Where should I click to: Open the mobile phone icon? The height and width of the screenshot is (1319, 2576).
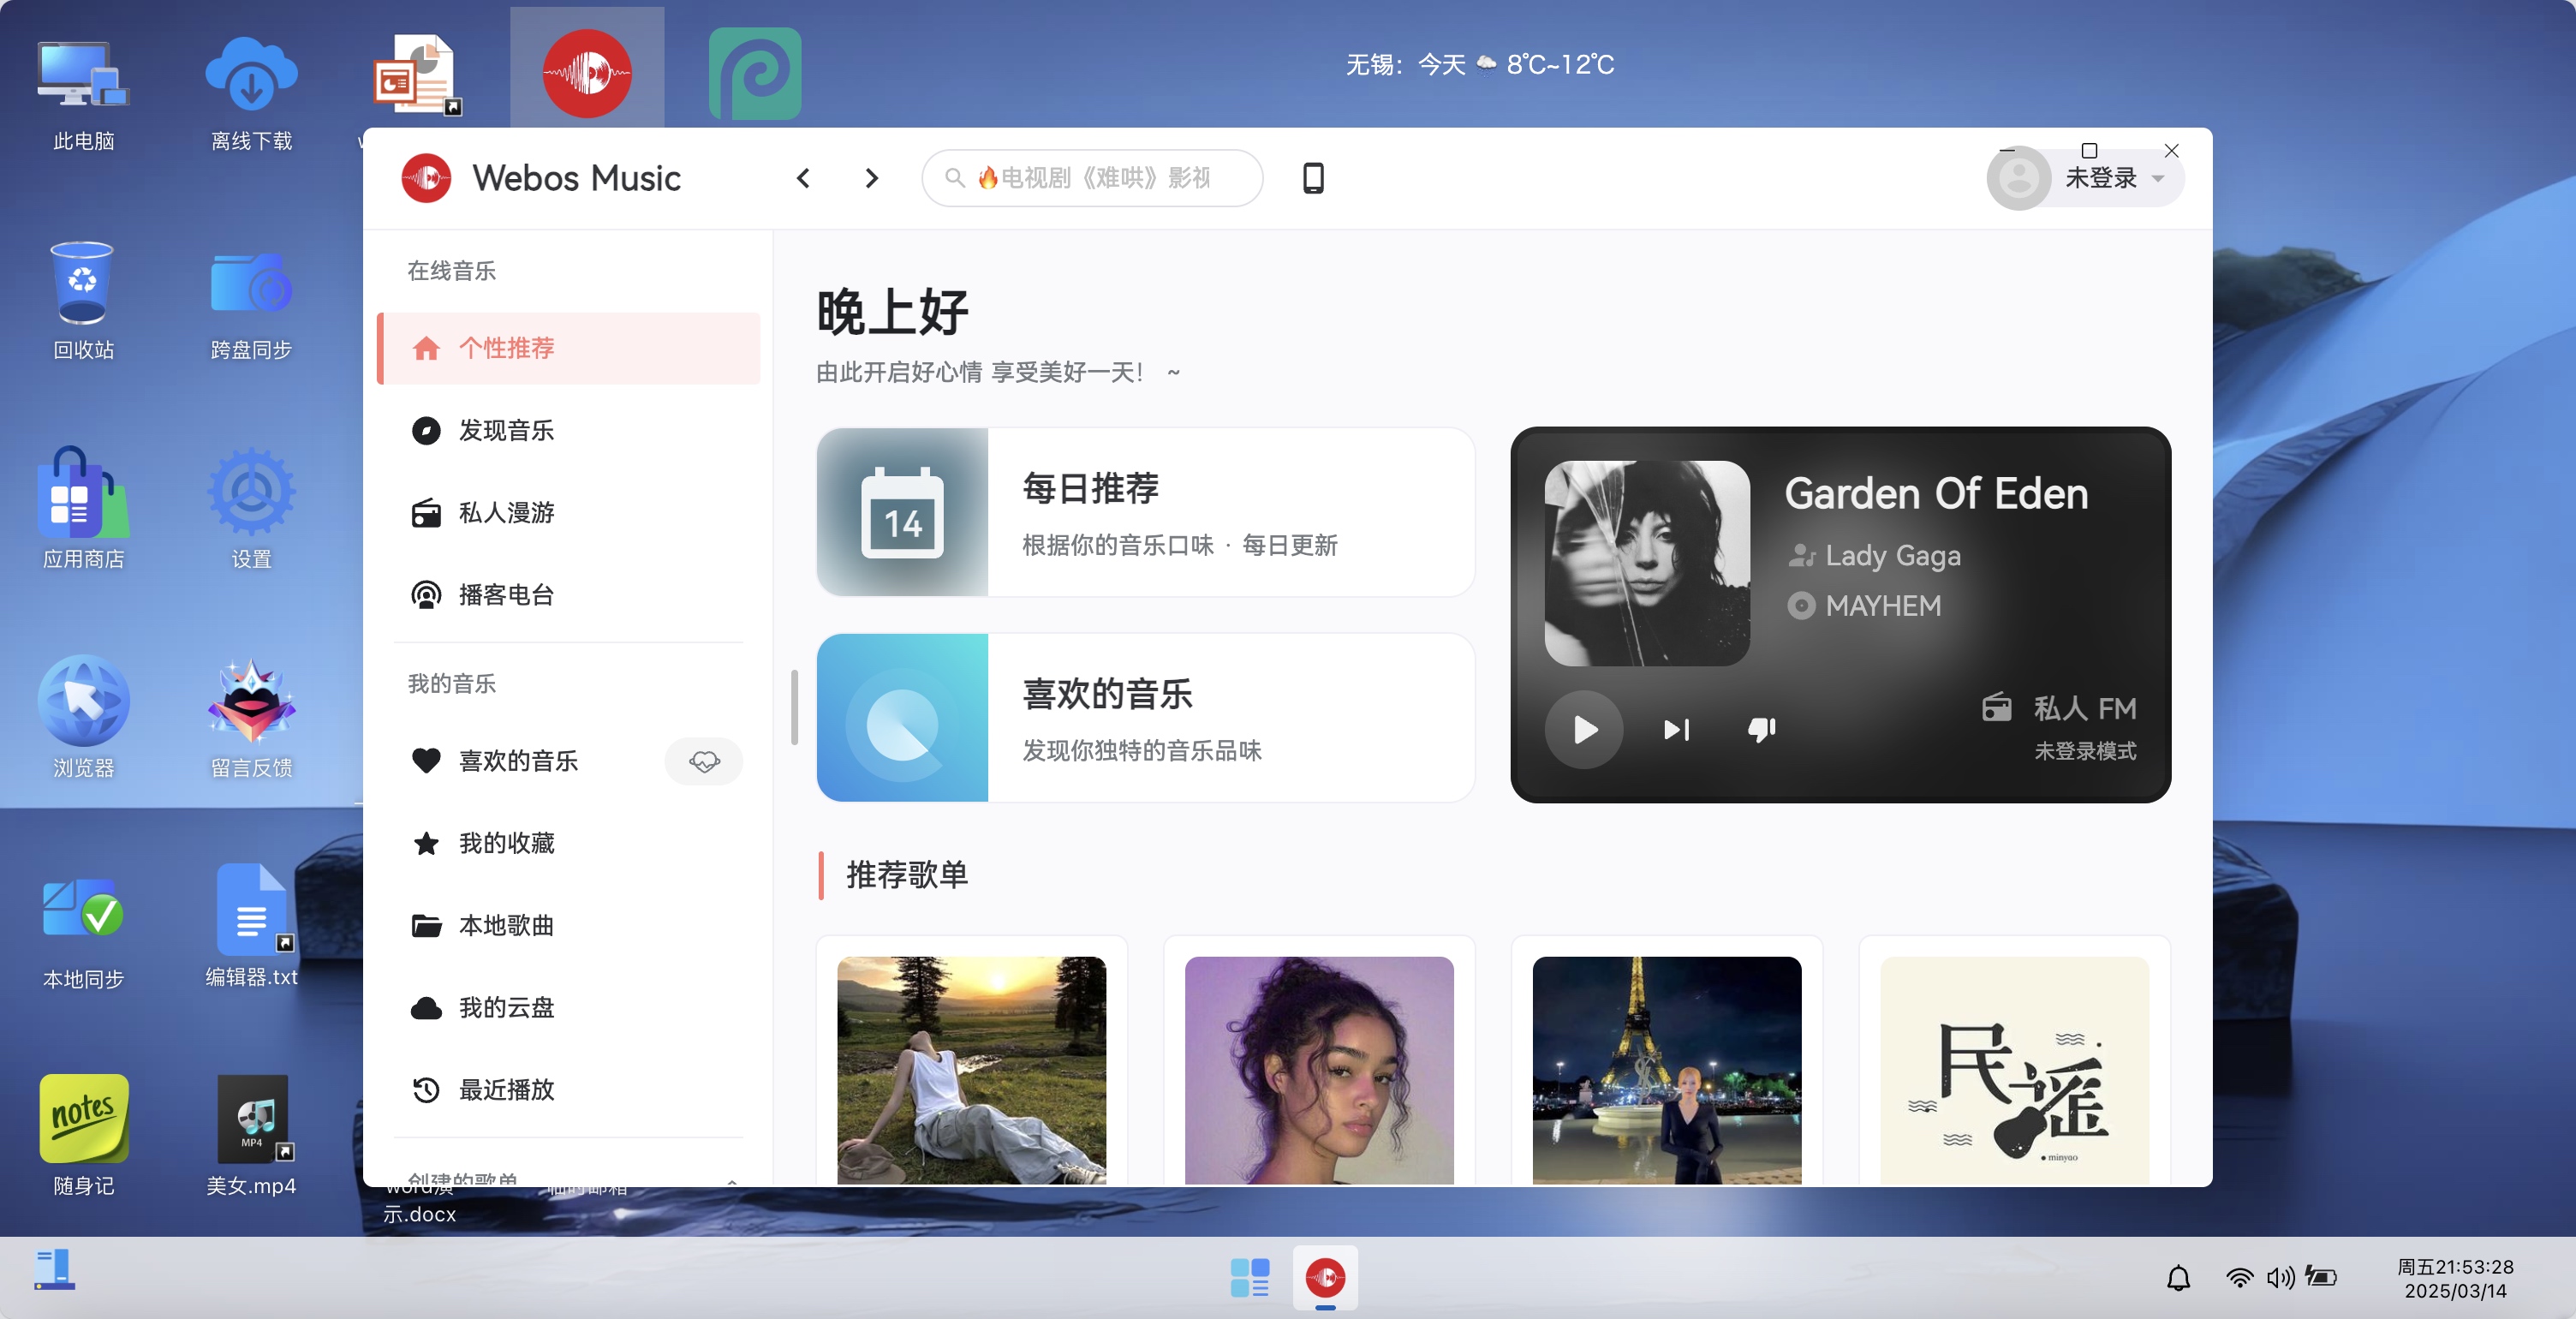pos(1313,178)
